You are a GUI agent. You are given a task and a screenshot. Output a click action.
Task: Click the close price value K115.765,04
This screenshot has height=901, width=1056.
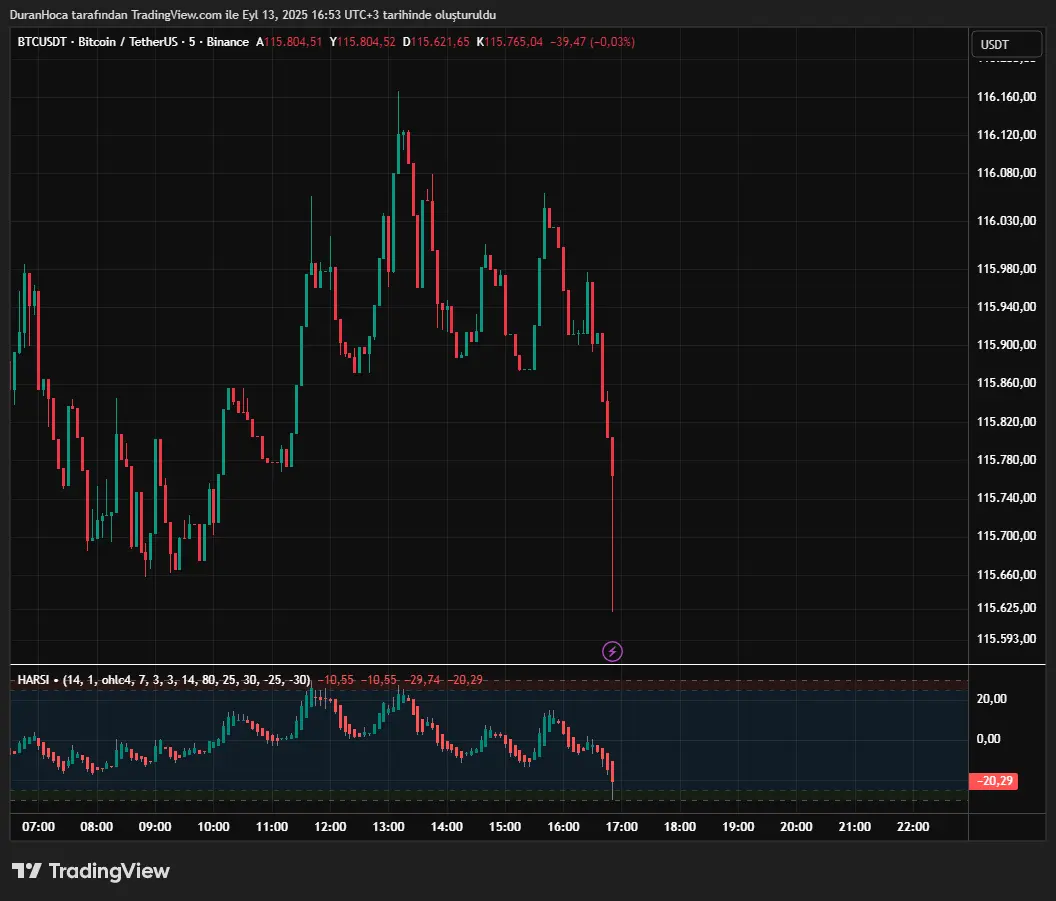pos(509,42)
